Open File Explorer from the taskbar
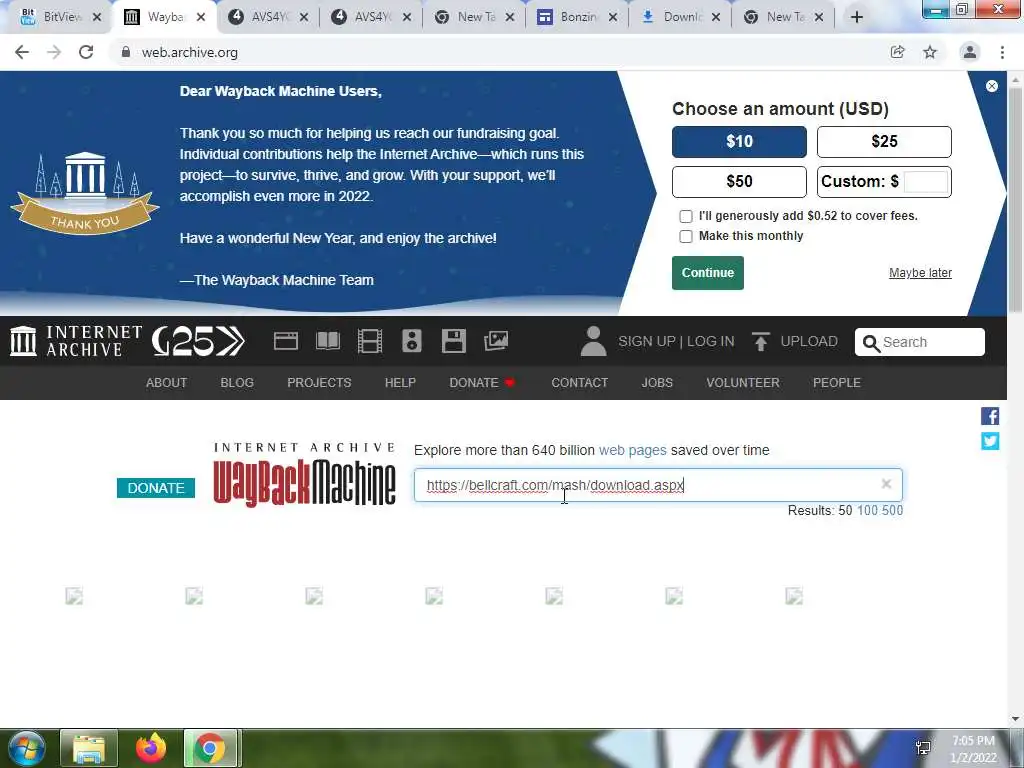This screenshot has height=768, width=1024. (89, 748)
